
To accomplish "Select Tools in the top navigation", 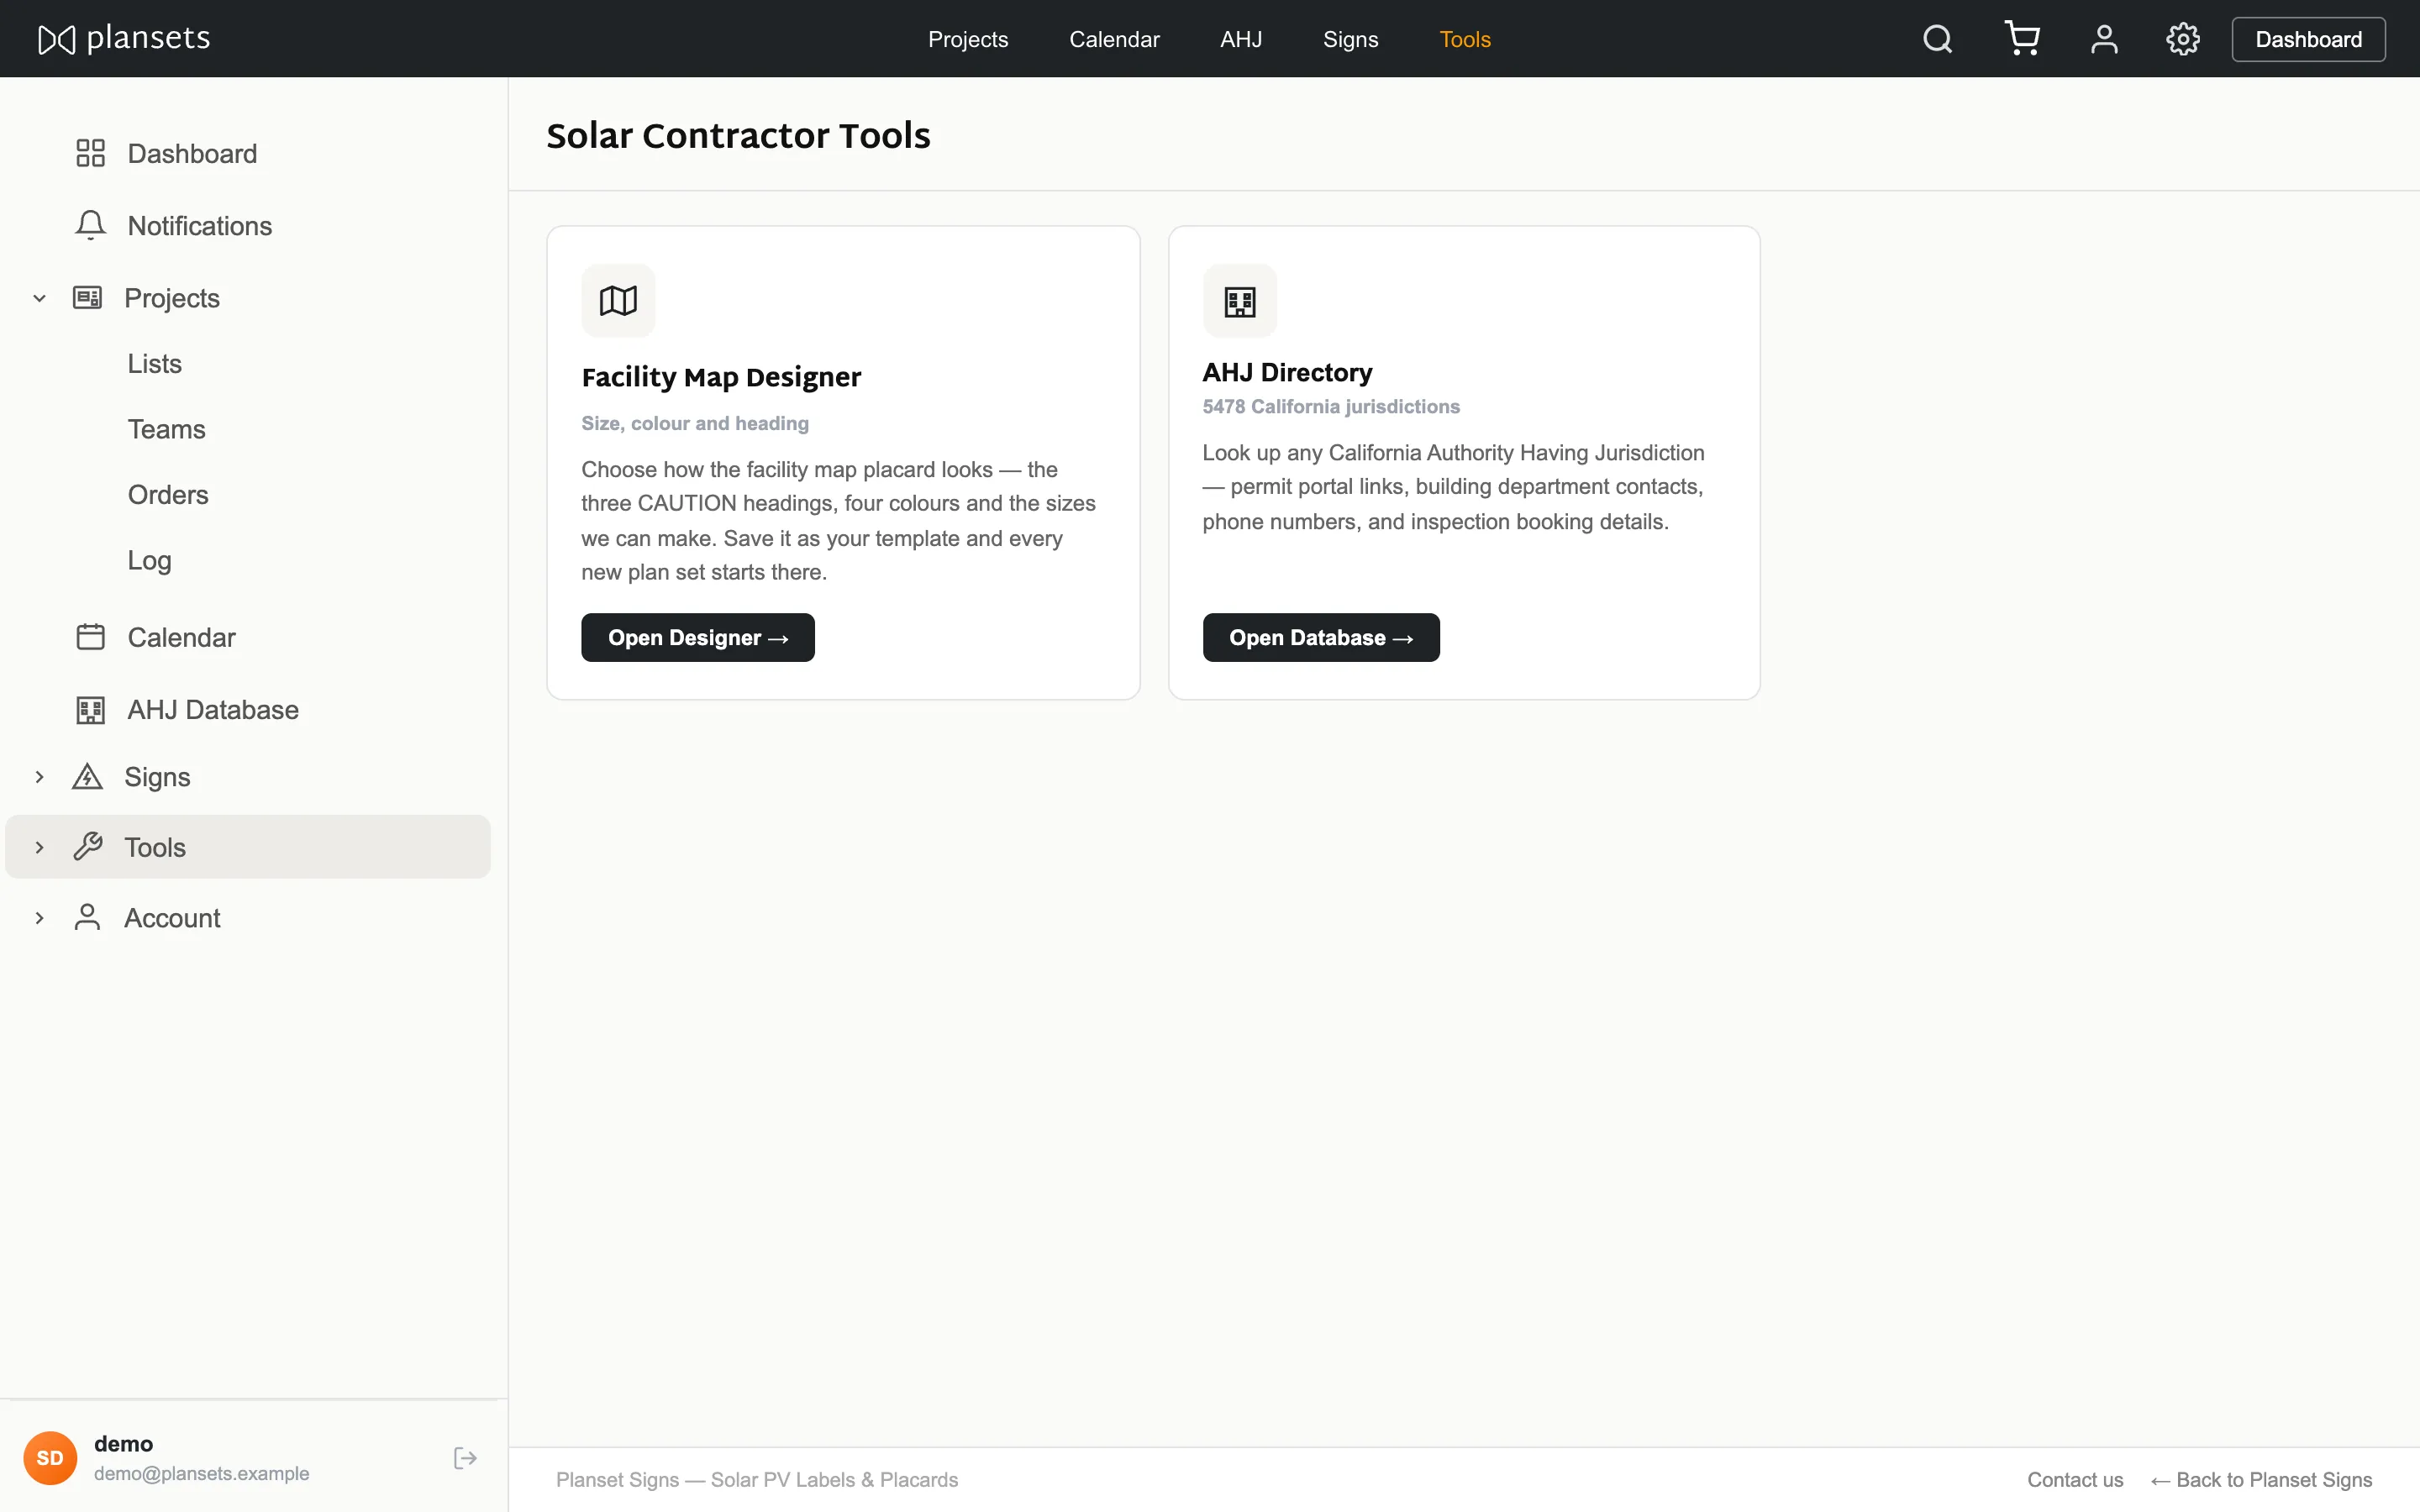I will click(1464, 39).
